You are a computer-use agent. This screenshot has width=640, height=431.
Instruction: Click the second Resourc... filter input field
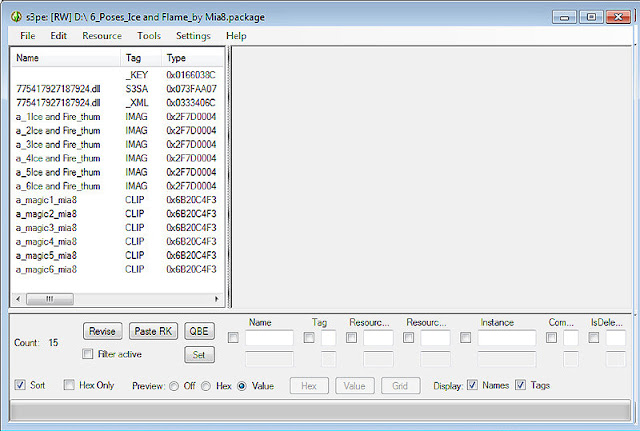pos(436,338)
